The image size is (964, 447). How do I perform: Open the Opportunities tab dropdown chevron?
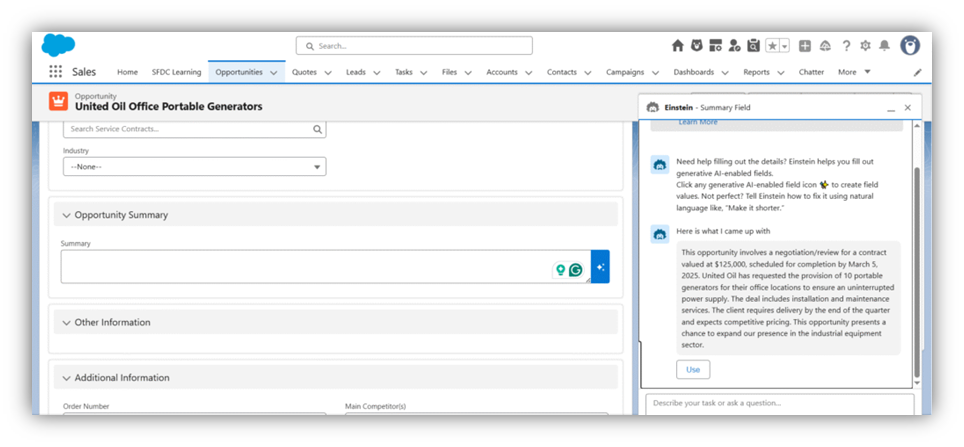coord(274,73)
